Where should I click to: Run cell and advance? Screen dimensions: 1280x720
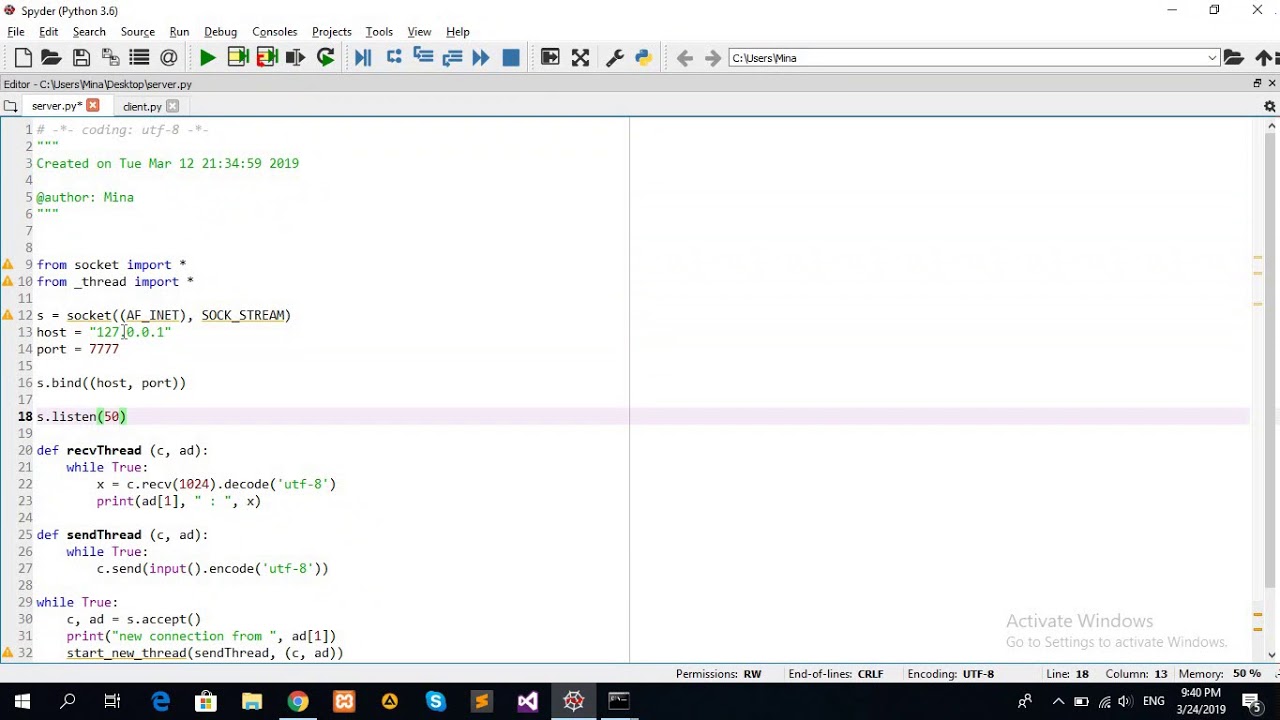(267, 58)
